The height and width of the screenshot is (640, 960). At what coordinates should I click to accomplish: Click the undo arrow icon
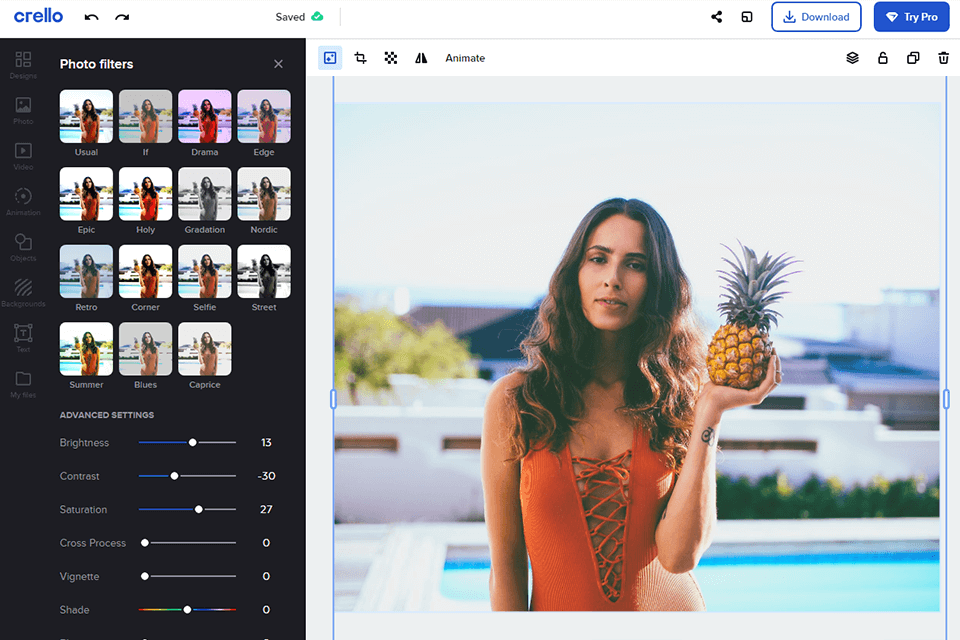[x=92, y=17]
